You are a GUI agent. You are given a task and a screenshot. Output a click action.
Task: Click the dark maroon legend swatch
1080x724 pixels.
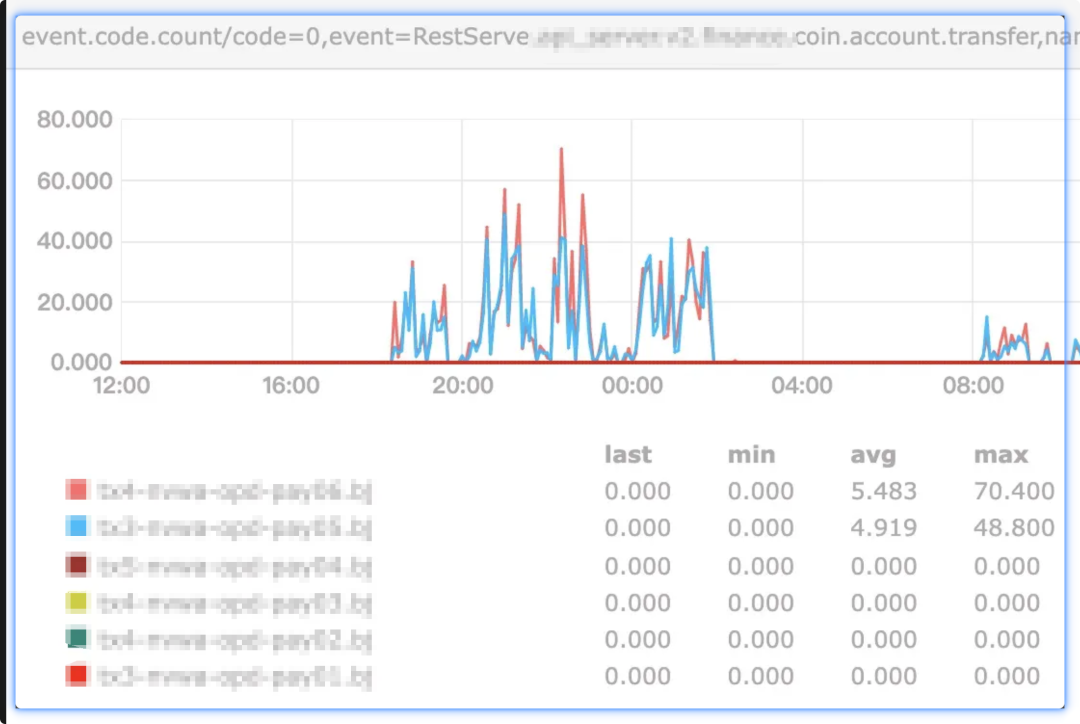tap(77, 564)
